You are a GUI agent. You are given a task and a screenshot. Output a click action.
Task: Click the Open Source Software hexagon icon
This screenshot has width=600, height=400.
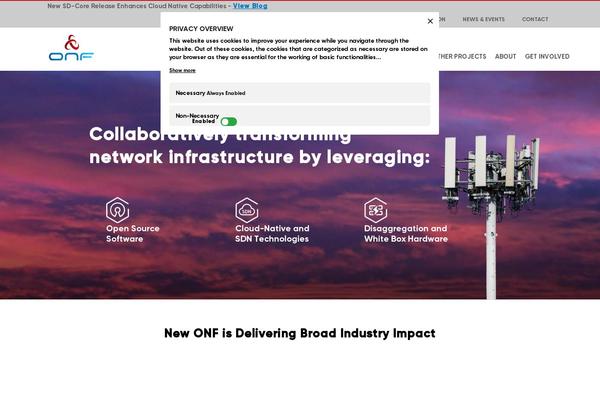coord(117,210)
